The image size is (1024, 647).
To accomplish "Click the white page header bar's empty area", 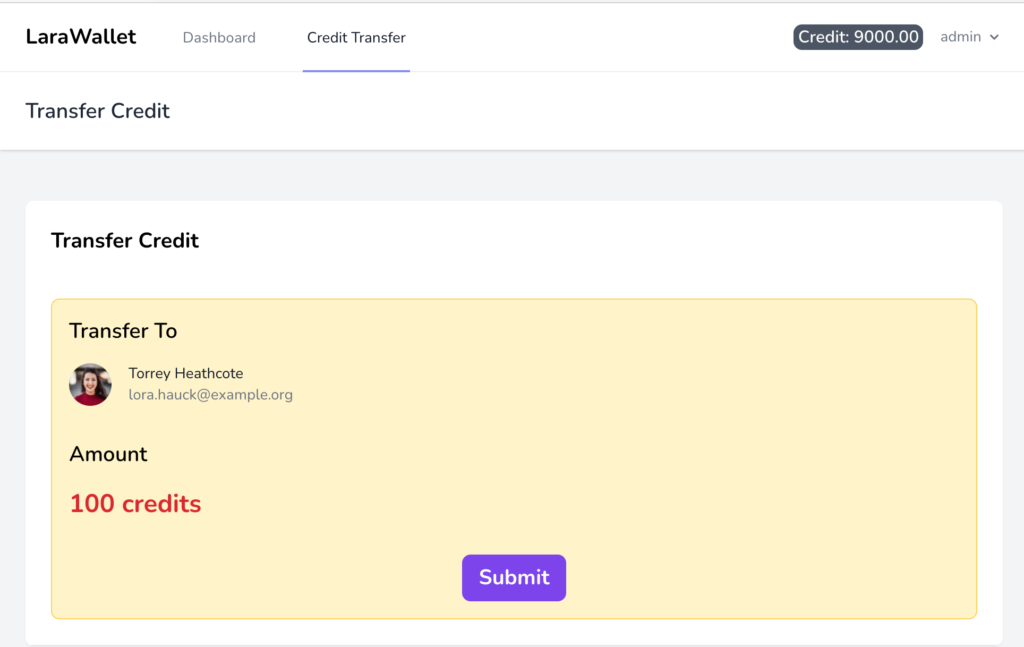I will [600, 111].
